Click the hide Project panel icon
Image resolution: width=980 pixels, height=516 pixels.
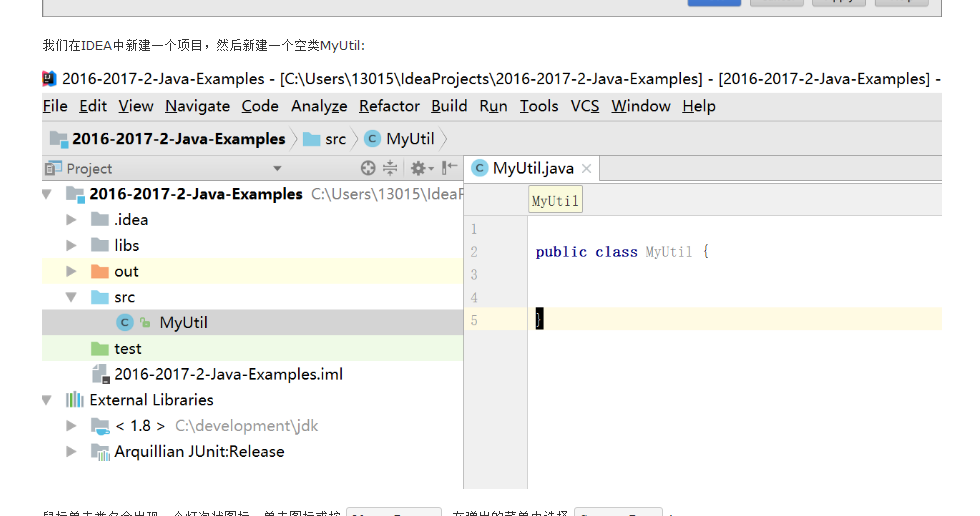(x=449, y=168)
